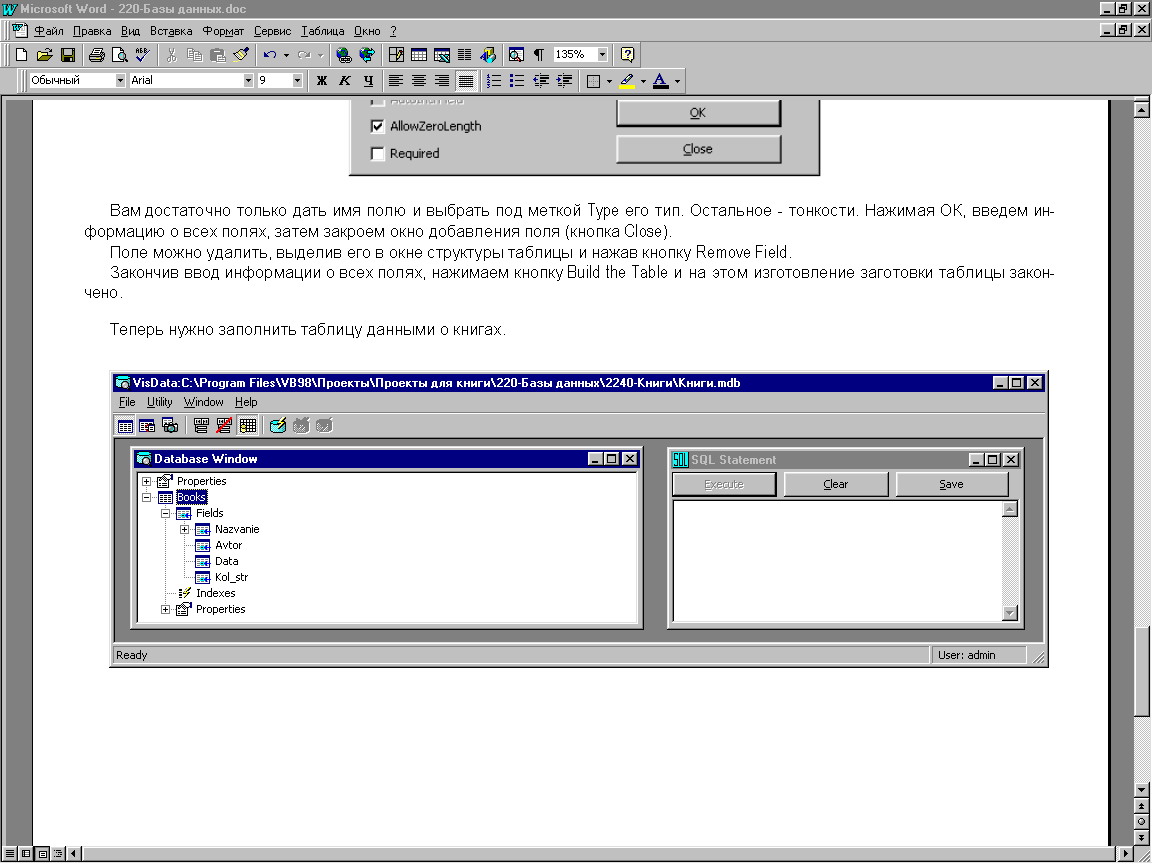Click the Dynaset type Recordset icon in VisData
Viewport: 1152px width, 864px height.
click(147, 425)
